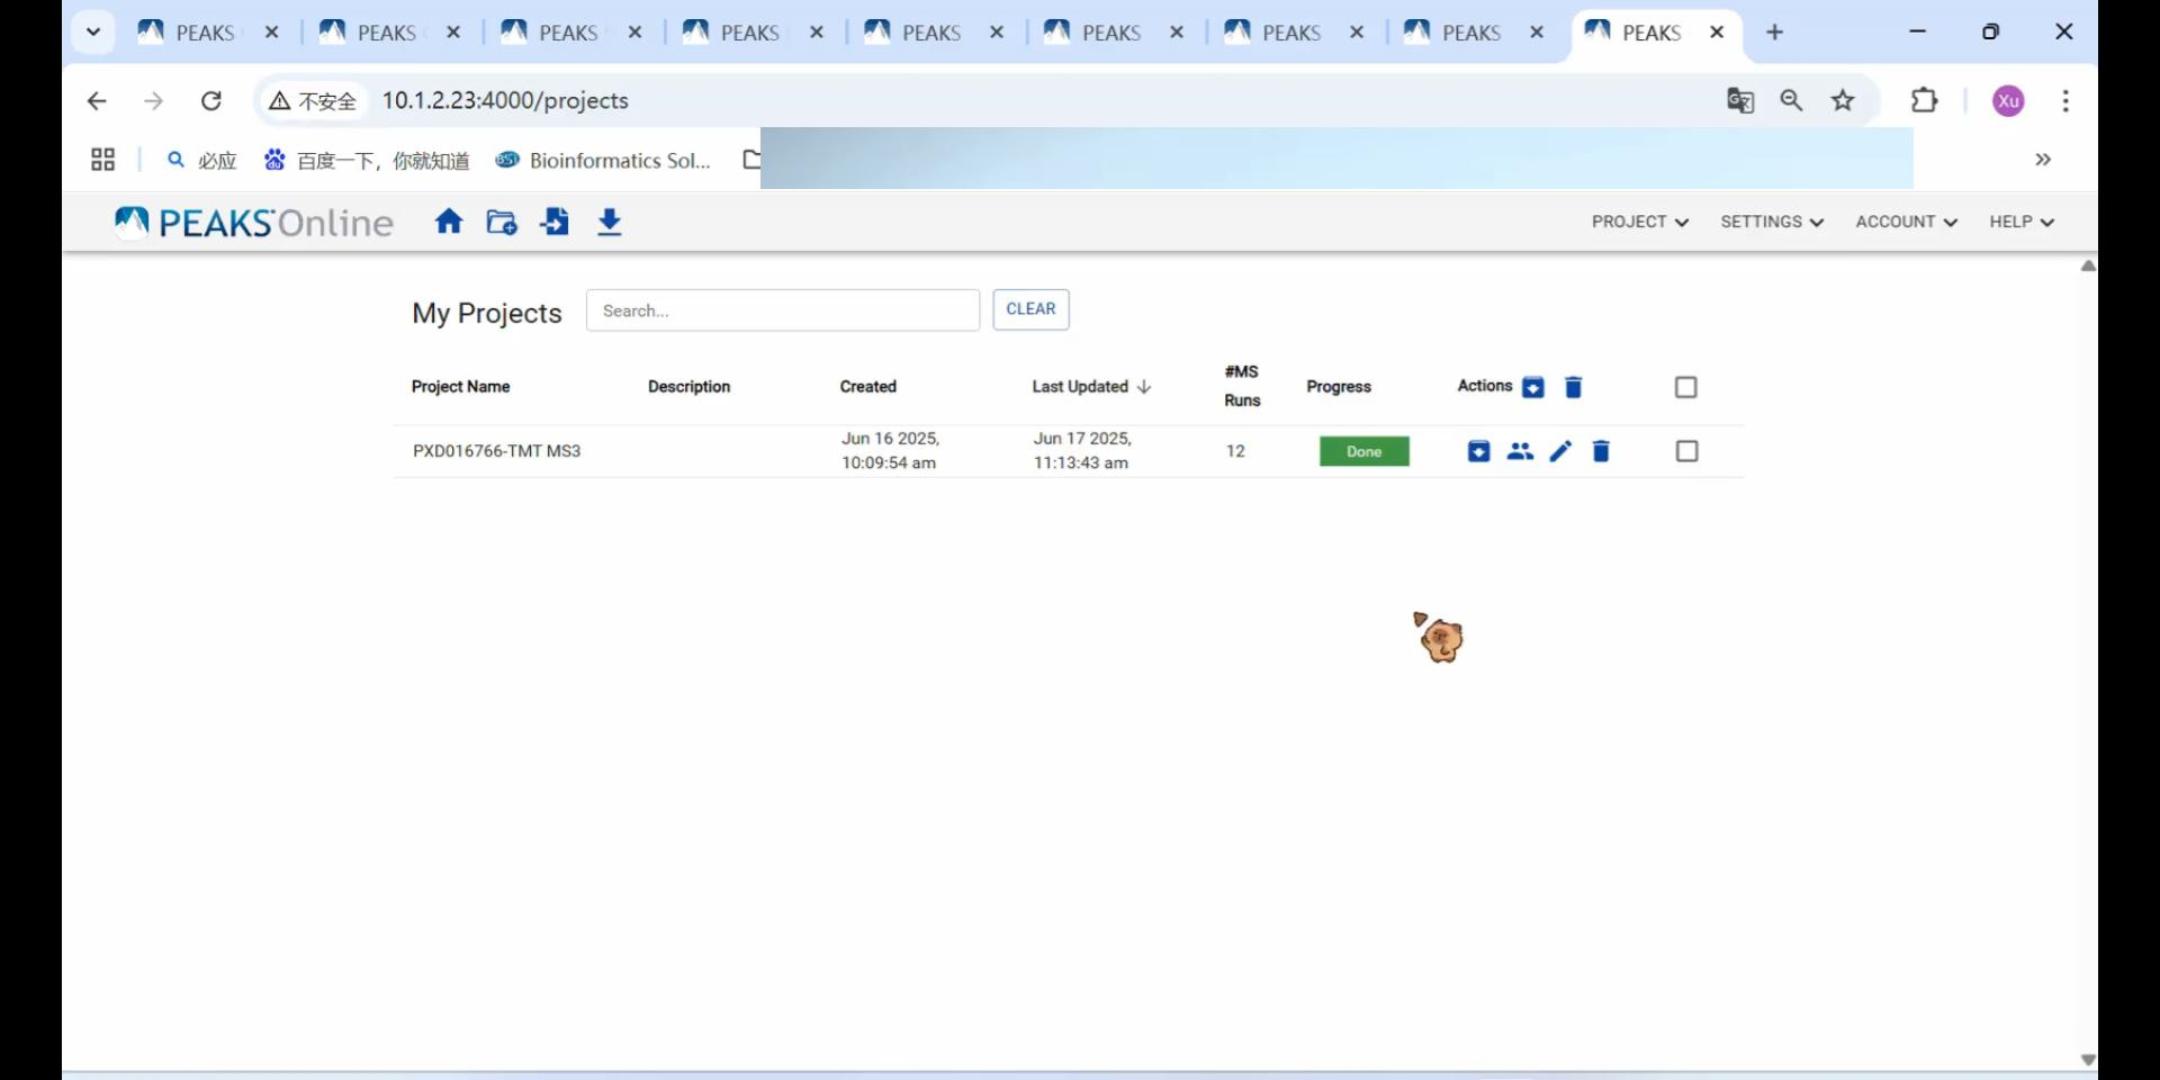Focus the project Search field

[x=782, y=311]
